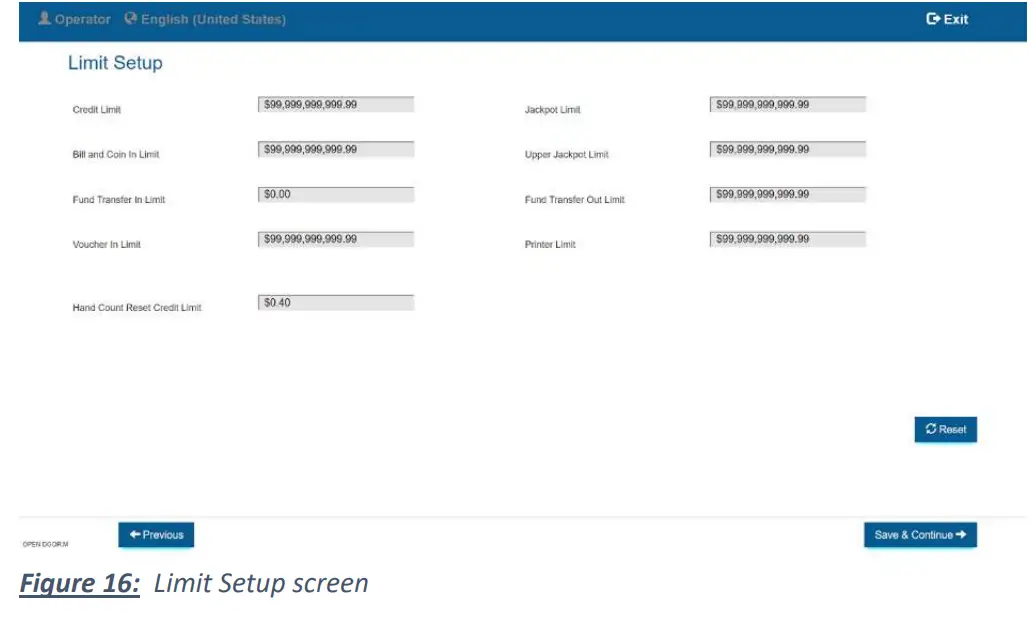The image size is (1034, 624).
Task: Click the Limit Setup page heading
Action: 115,63
